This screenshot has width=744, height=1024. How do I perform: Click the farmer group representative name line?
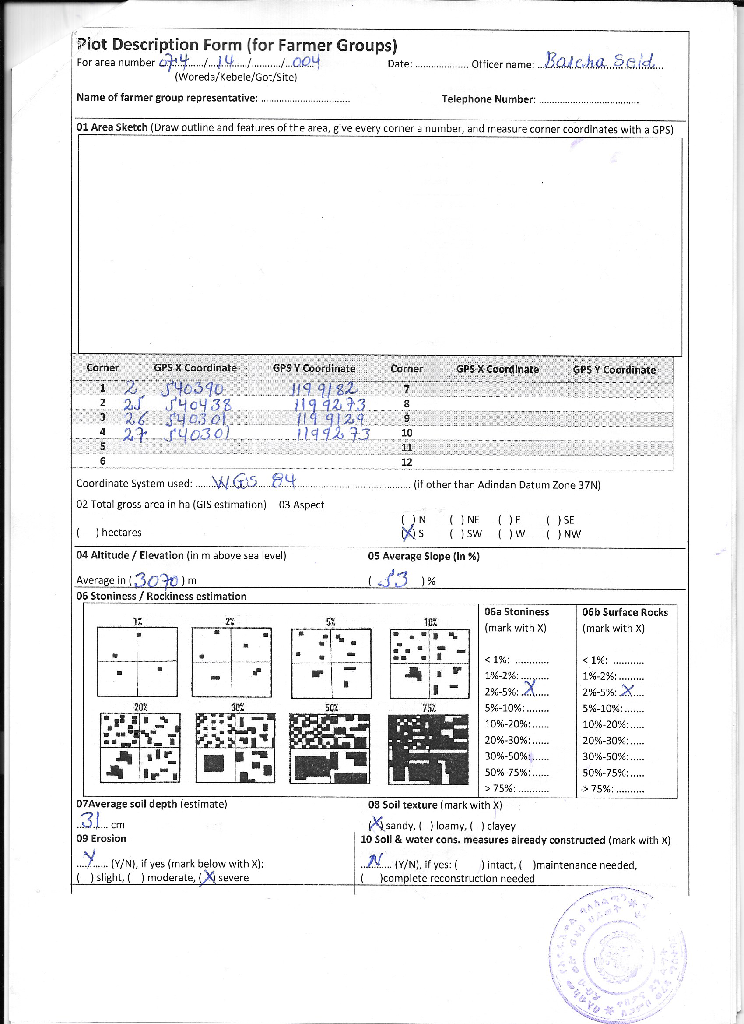click(305, 99)
